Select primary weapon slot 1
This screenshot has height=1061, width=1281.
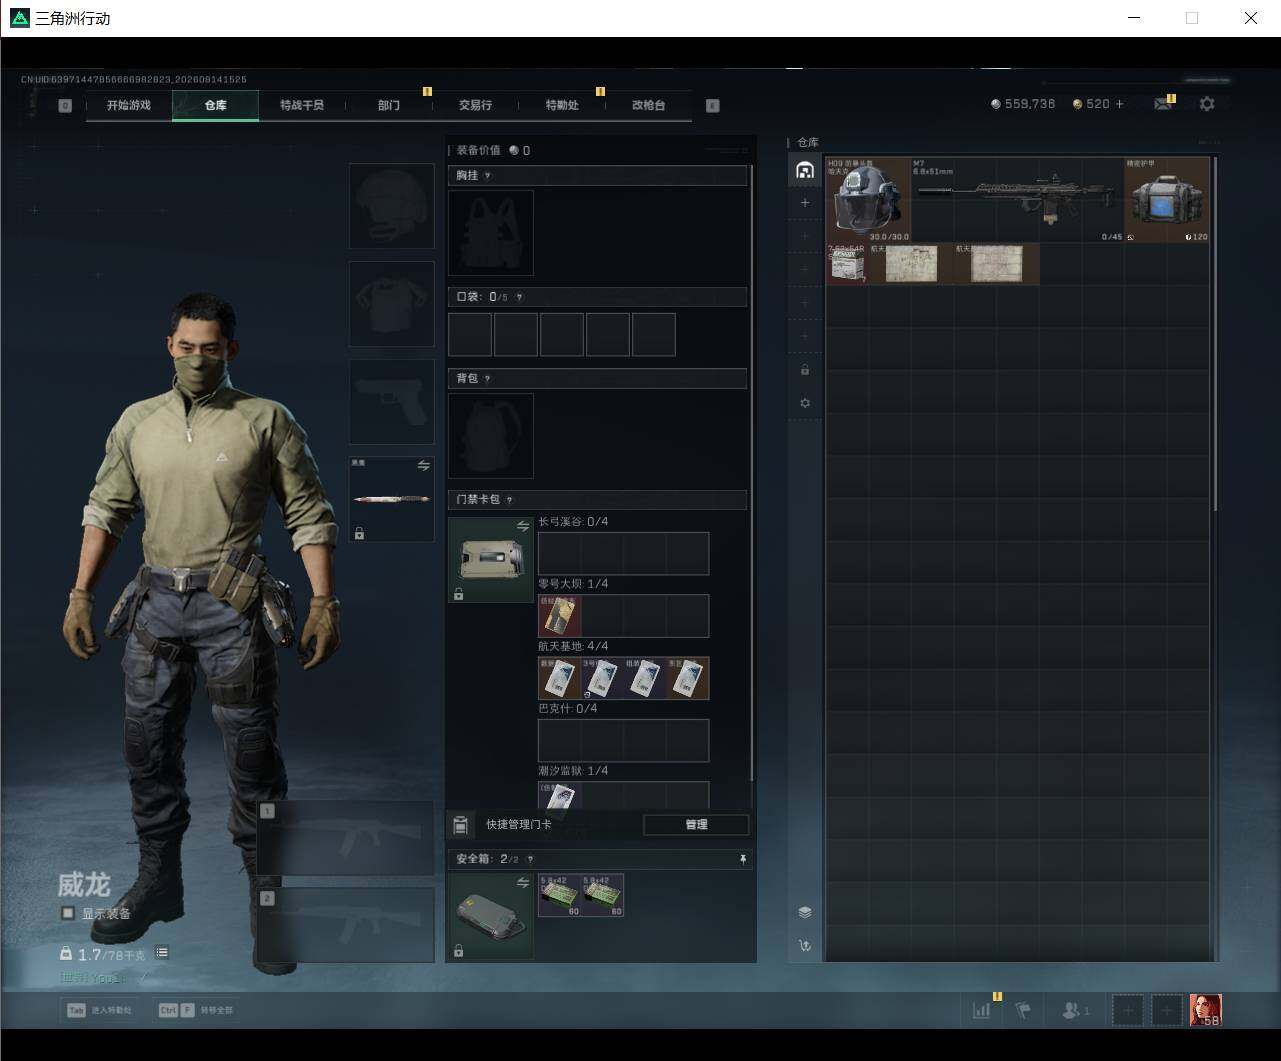(346, 838)
